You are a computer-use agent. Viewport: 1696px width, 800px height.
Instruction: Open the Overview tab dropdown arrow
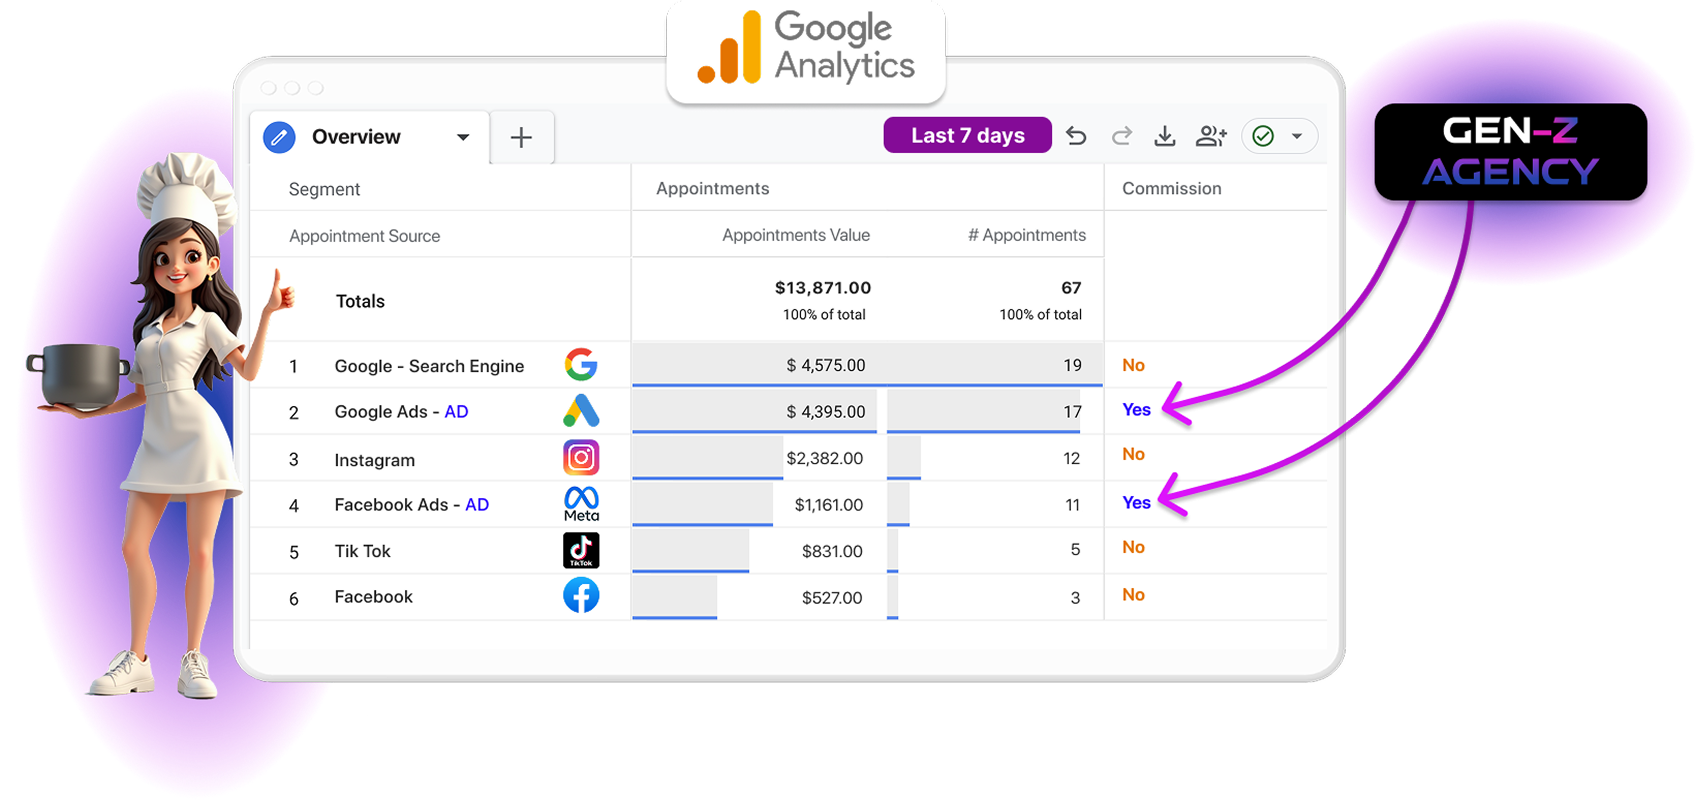tap(463, 137)
